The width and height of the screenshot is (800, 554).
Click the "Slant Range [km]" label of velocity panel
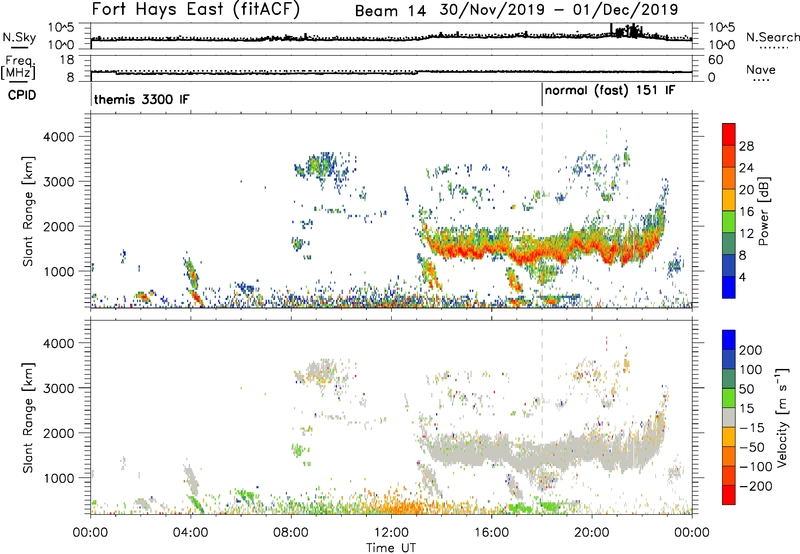(28, 418)
